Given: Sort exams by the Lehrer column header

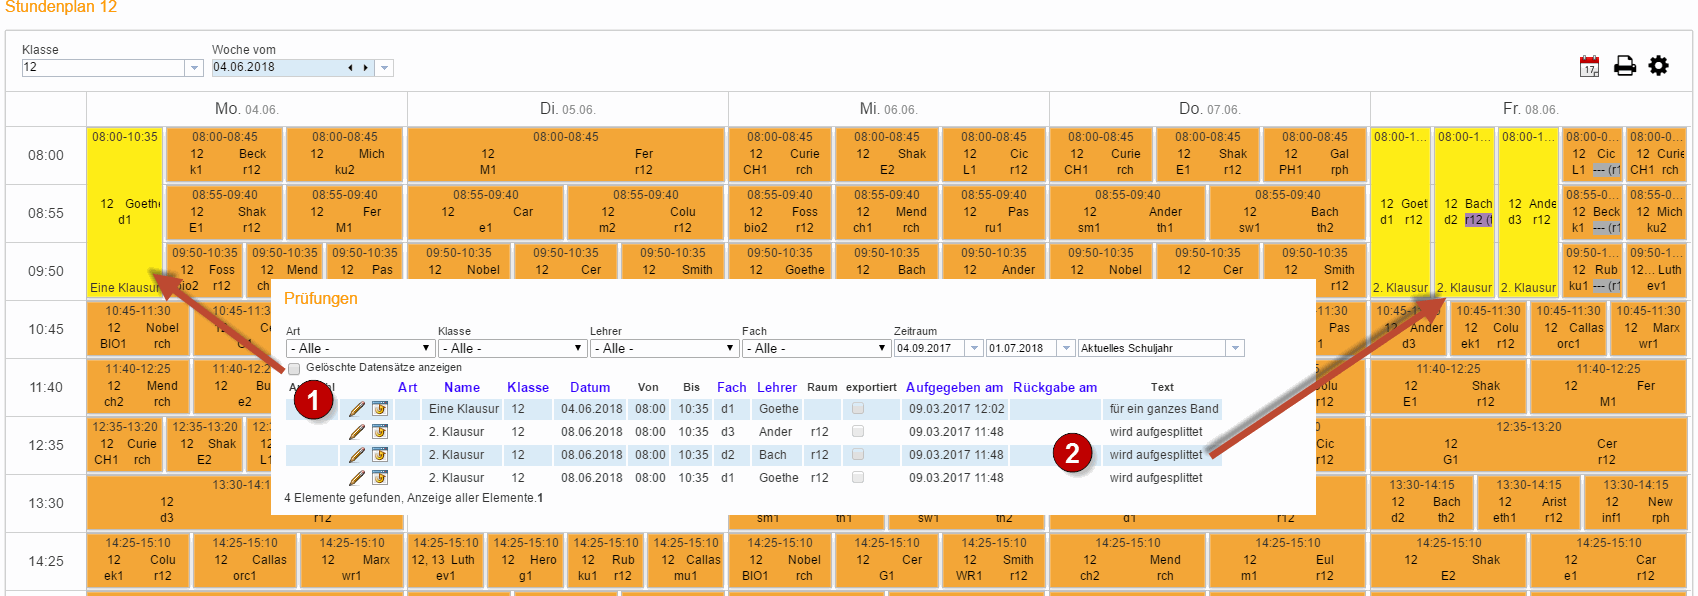Looking at the screenshot, I should click(x=777, y=387).
